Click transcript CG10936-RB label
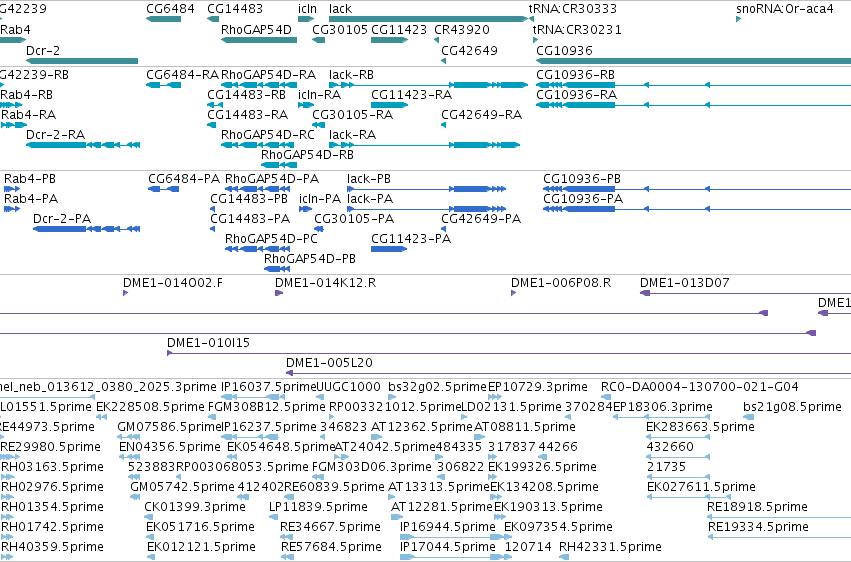The image size is (851, 562). pyautogui.click(x=575, y=75)
